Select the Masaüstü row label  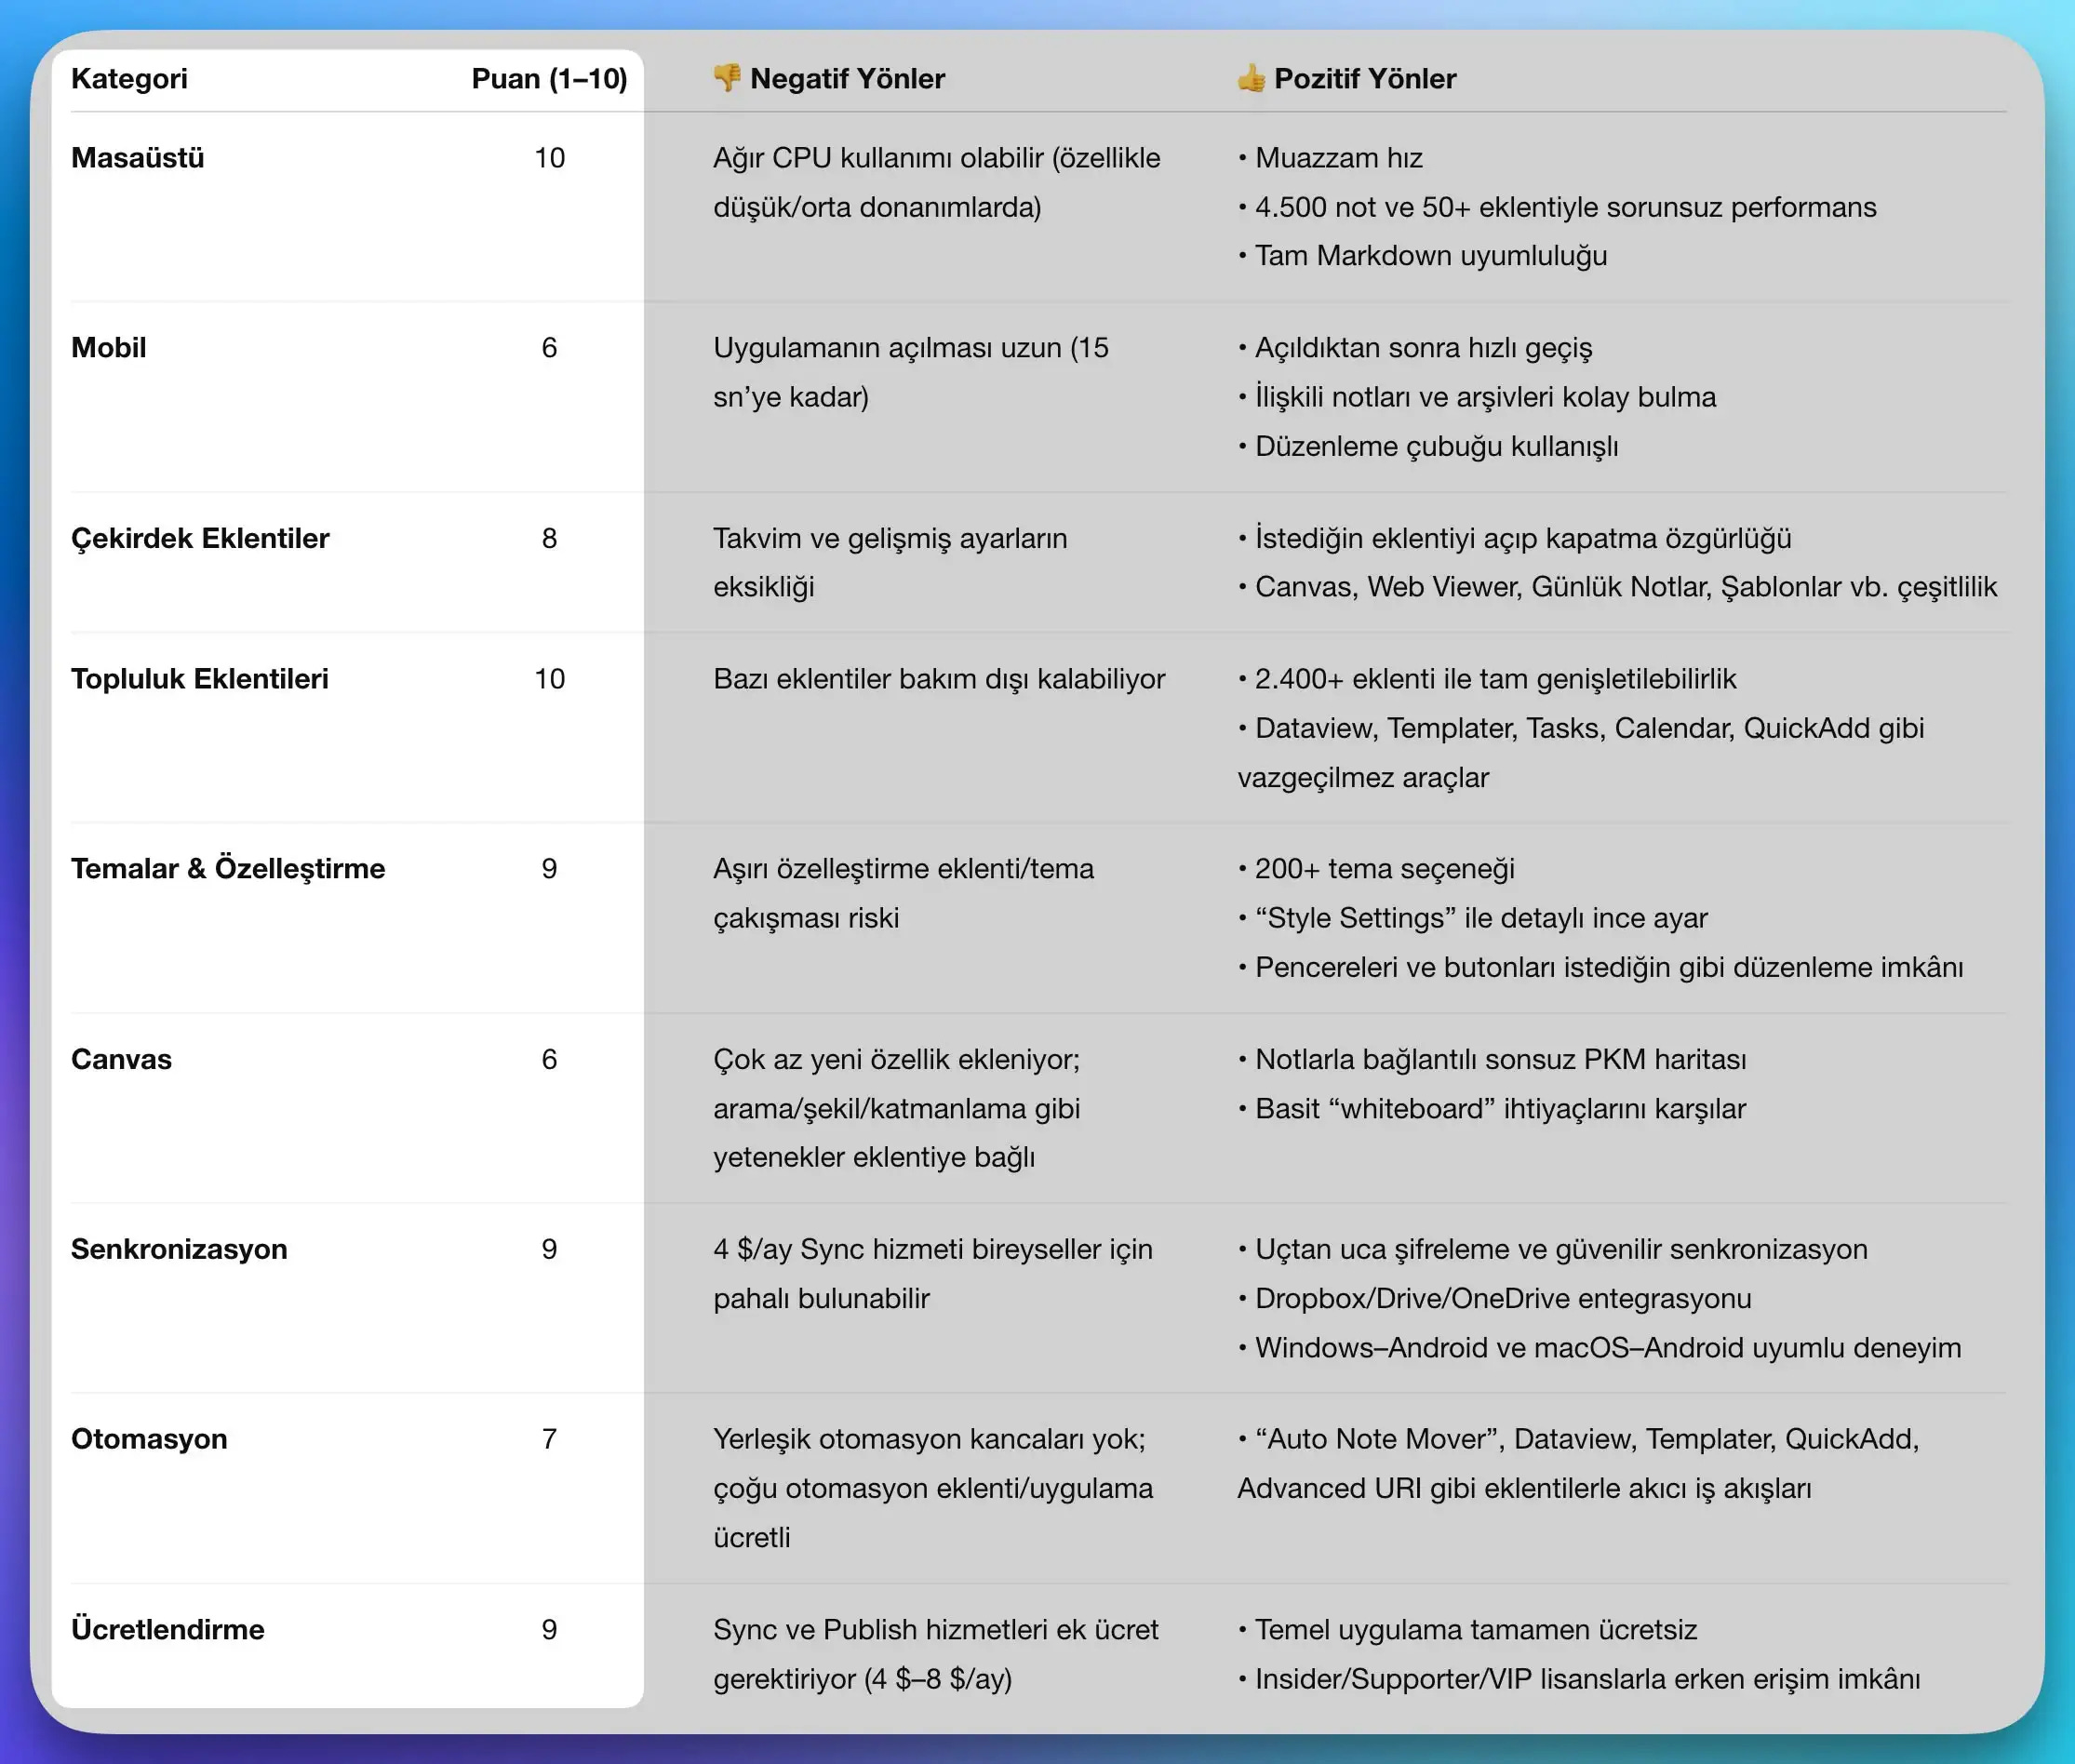(x=138, y=158)
